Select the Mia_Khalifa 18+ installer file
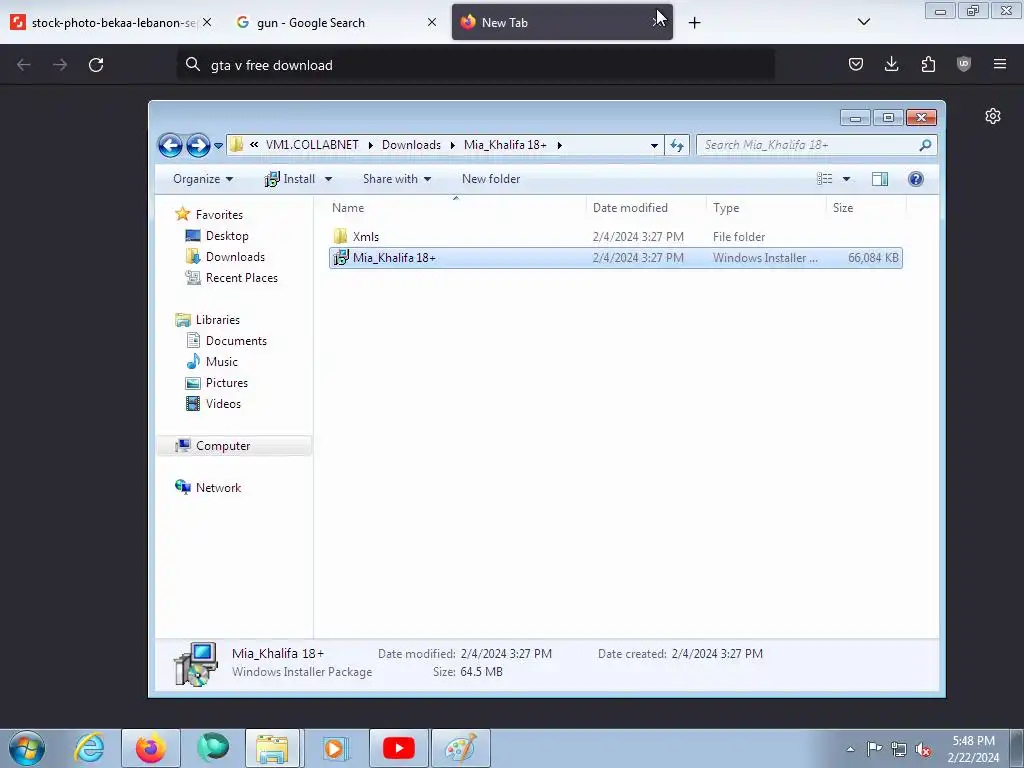 pos(616,258)
